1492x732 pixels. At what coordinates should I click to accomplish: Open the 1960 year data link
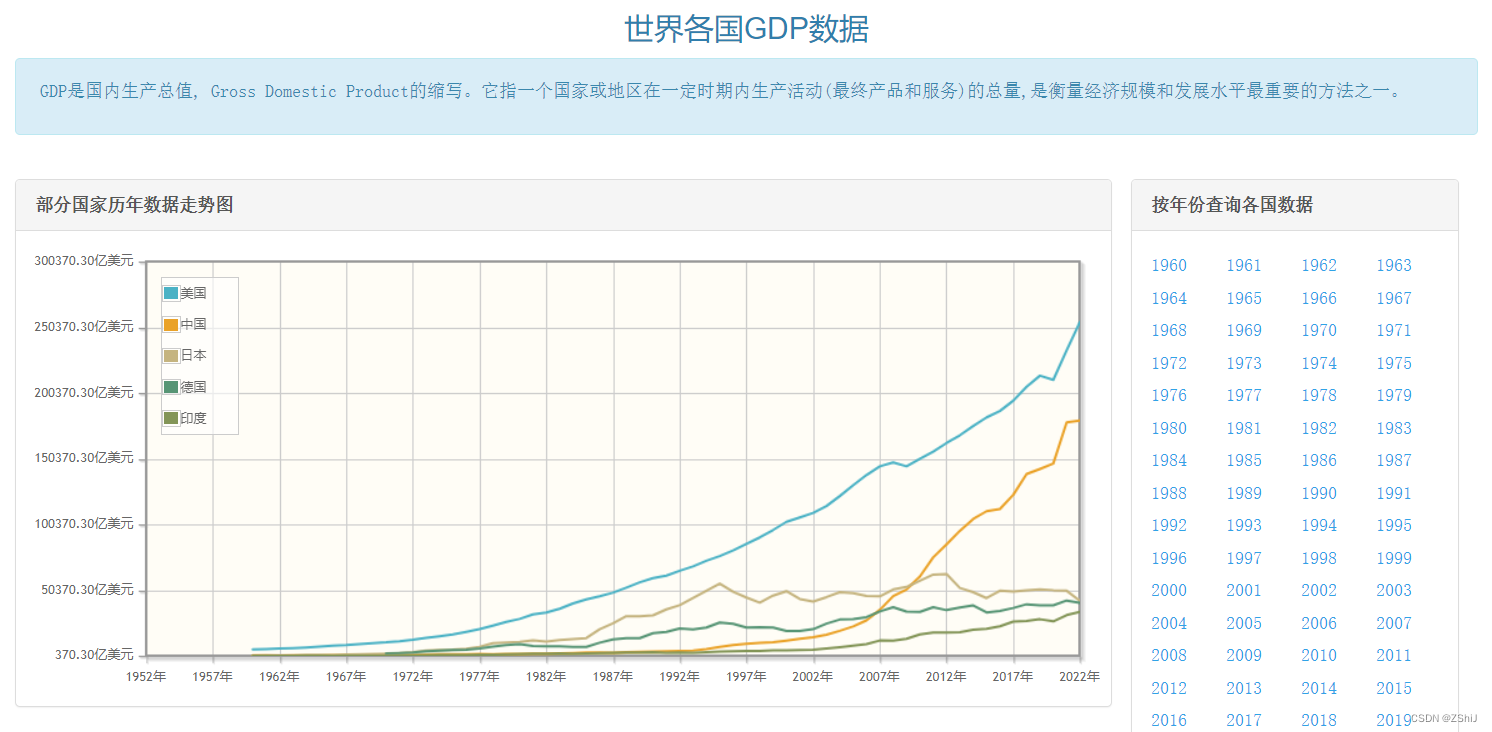pos(1169,265)
